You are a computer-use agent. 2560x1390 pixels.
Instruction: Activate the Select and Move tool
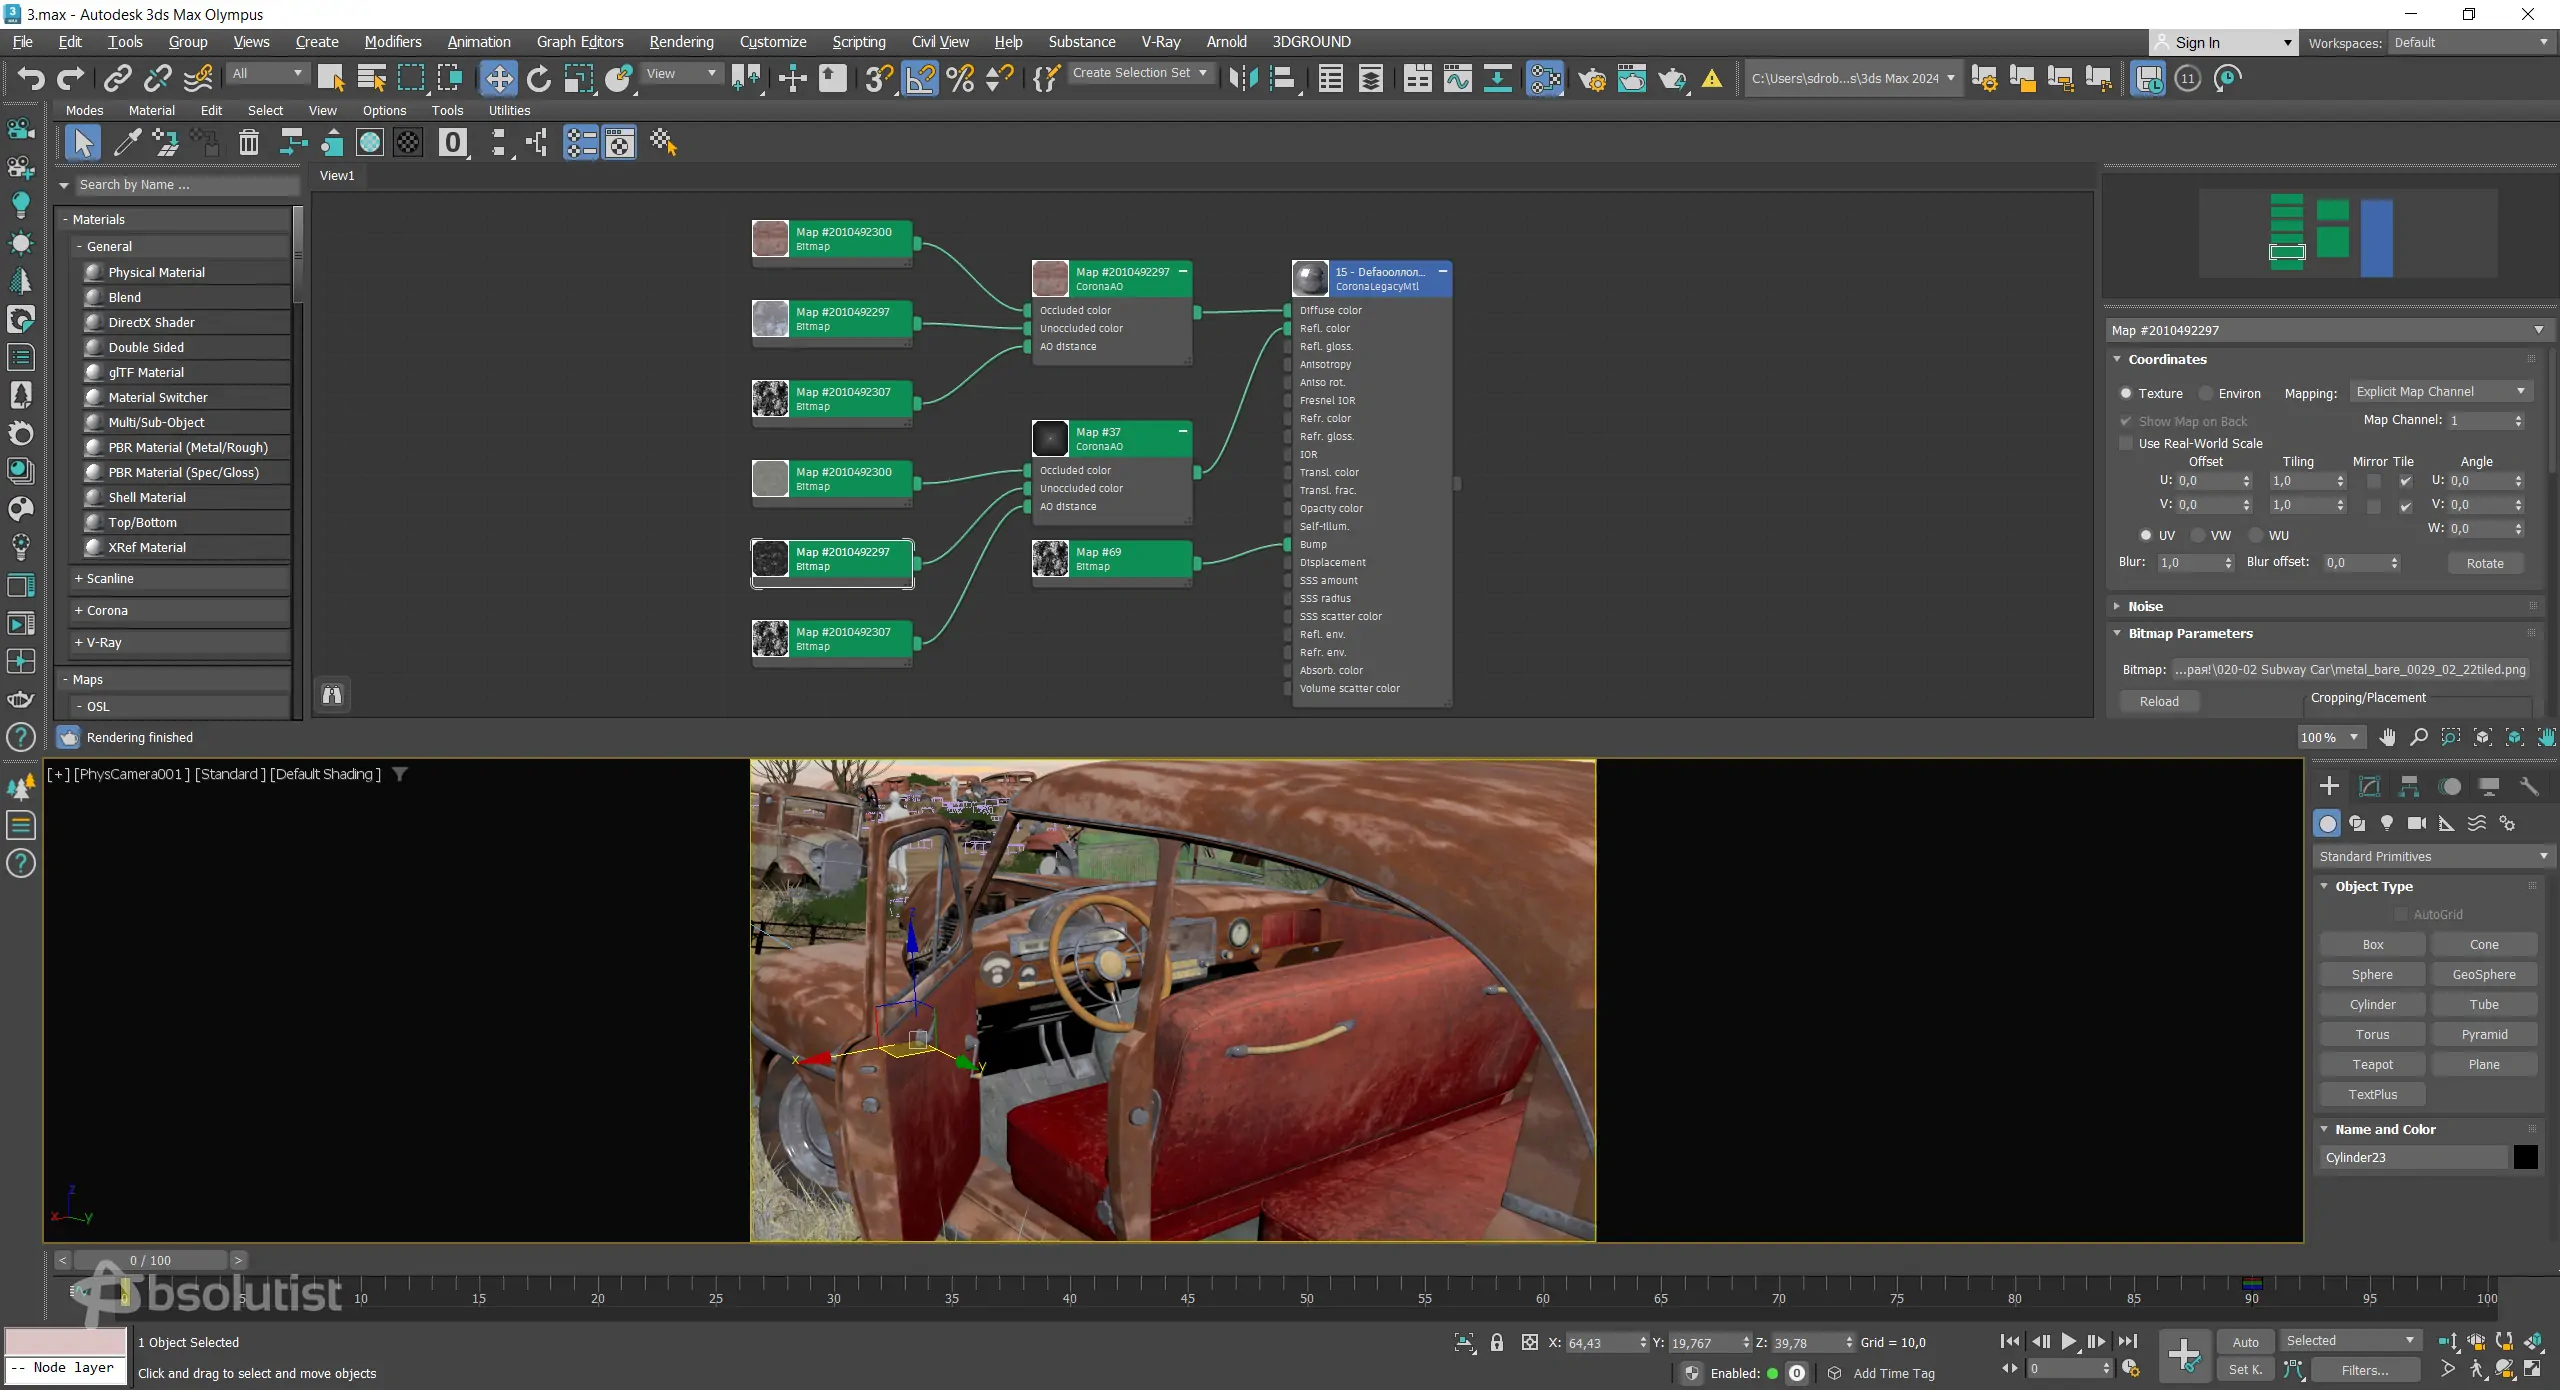(498, 78)
